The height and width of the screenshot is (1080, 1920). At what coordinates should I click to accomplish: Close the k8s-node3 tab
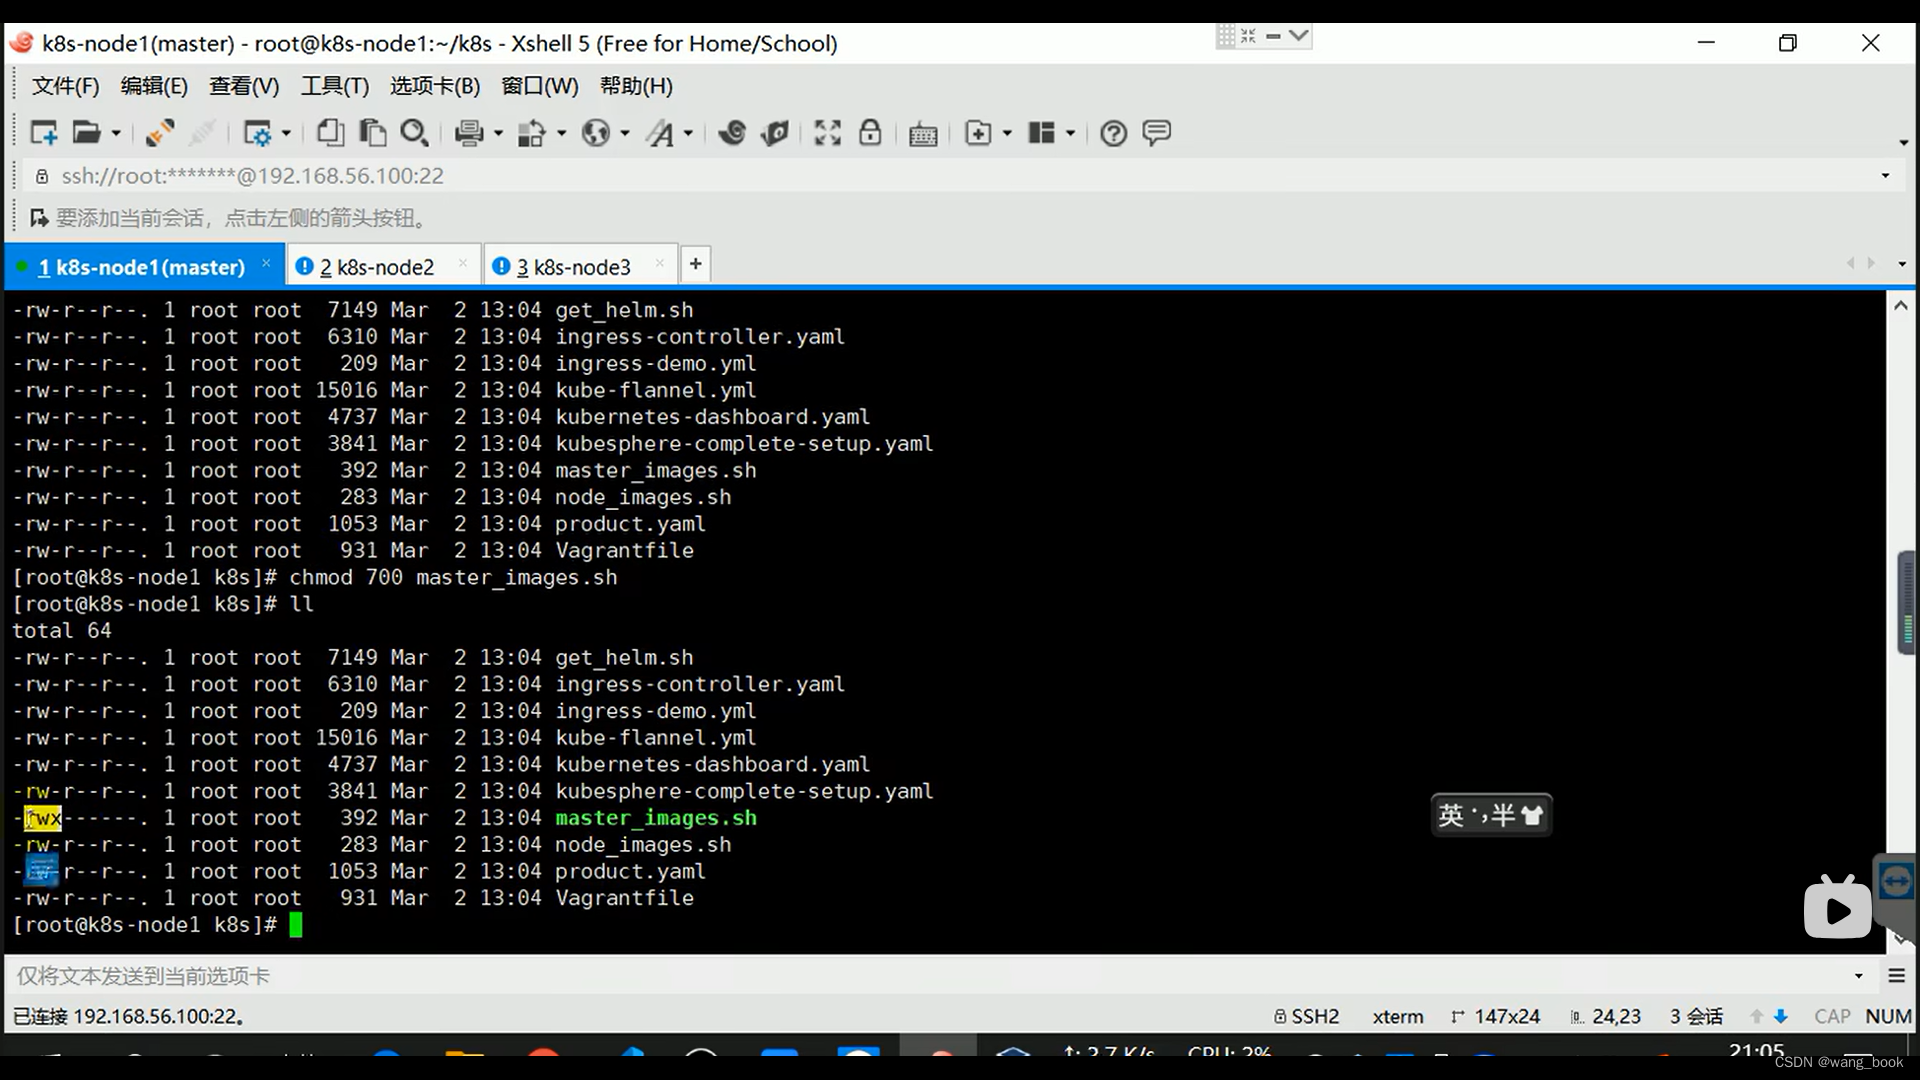tap(659, 264)
